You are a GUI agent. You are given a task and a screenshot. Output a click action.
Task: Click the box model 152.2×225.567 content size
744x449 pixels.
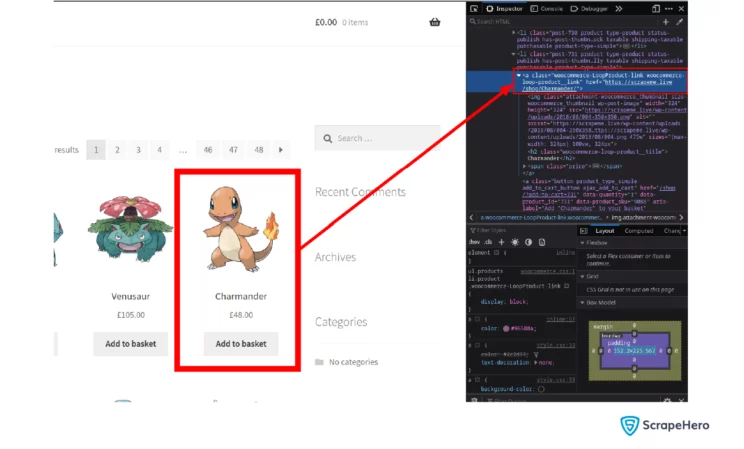[x=634, y=351]
